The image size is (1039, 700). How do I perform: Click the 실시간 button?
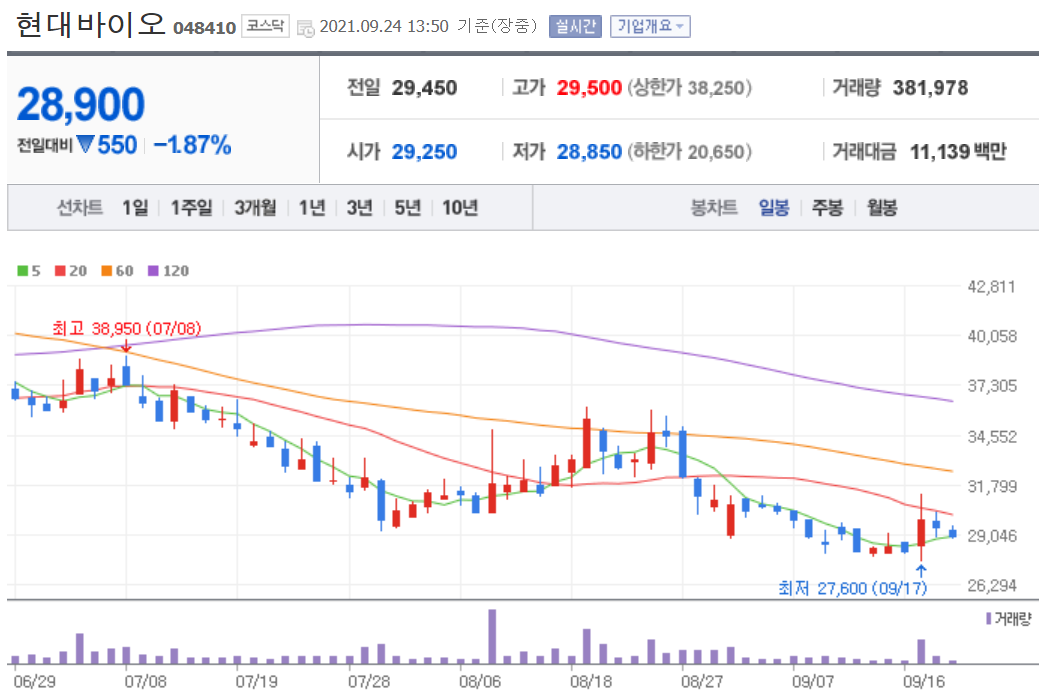click(x=575, y=27)
